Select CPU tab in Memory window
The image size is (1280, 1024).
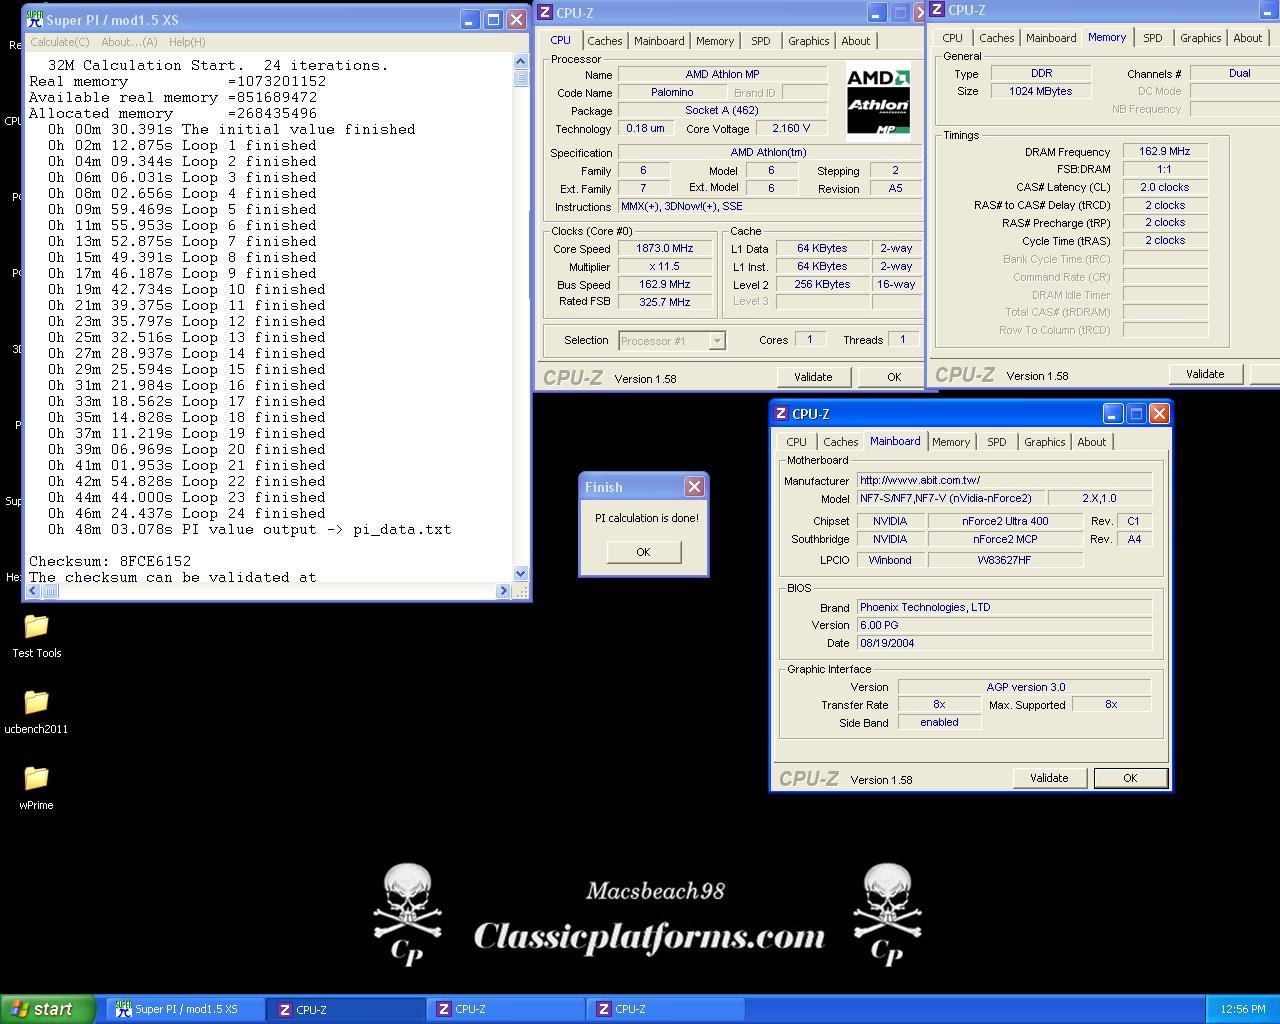[952, 38]
